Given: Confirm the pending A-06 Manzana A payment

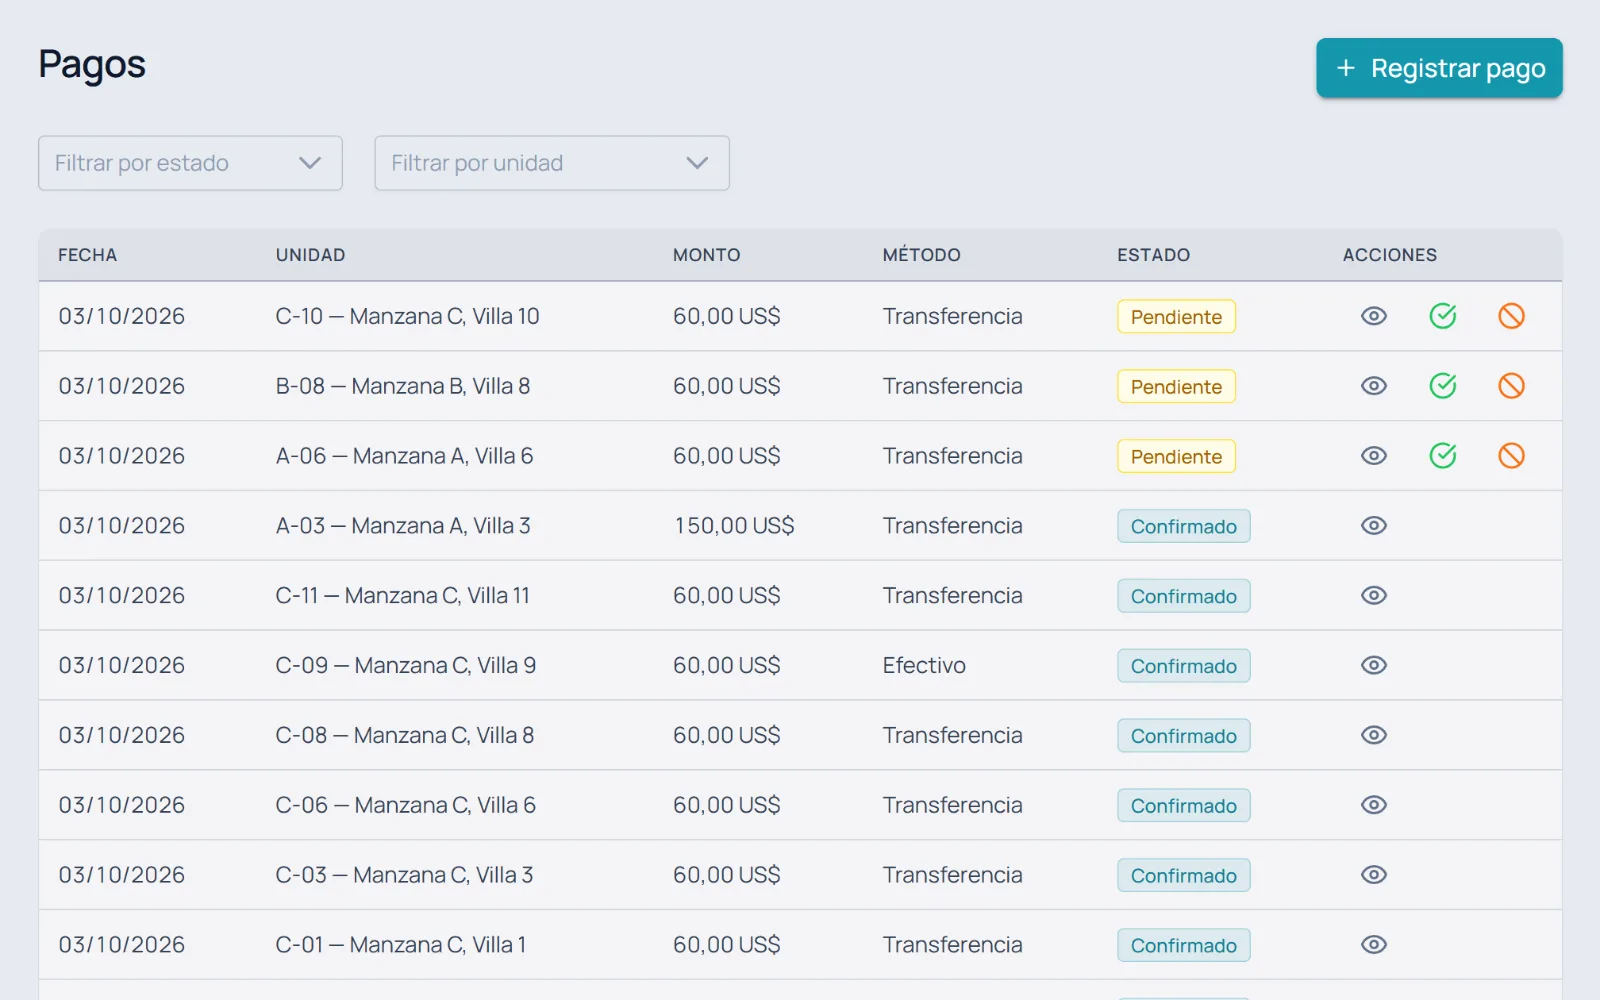Looking at the screenshot, I should point(1443,456).
